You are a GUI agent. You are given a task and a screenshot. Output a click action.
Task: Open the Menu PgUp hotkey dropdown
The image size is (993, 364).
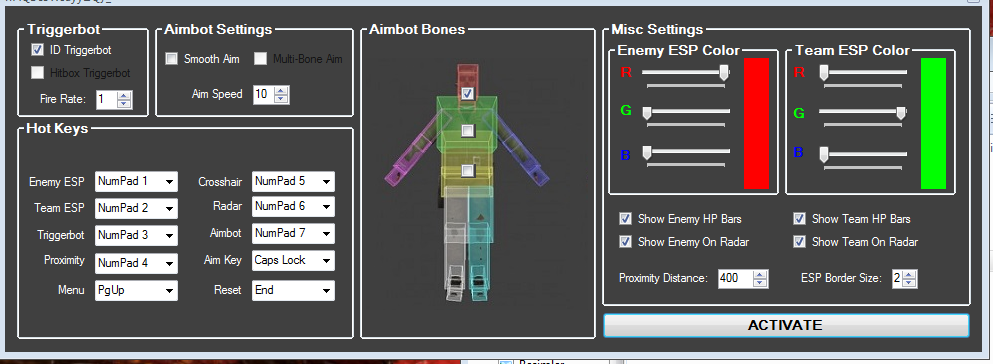136,291
